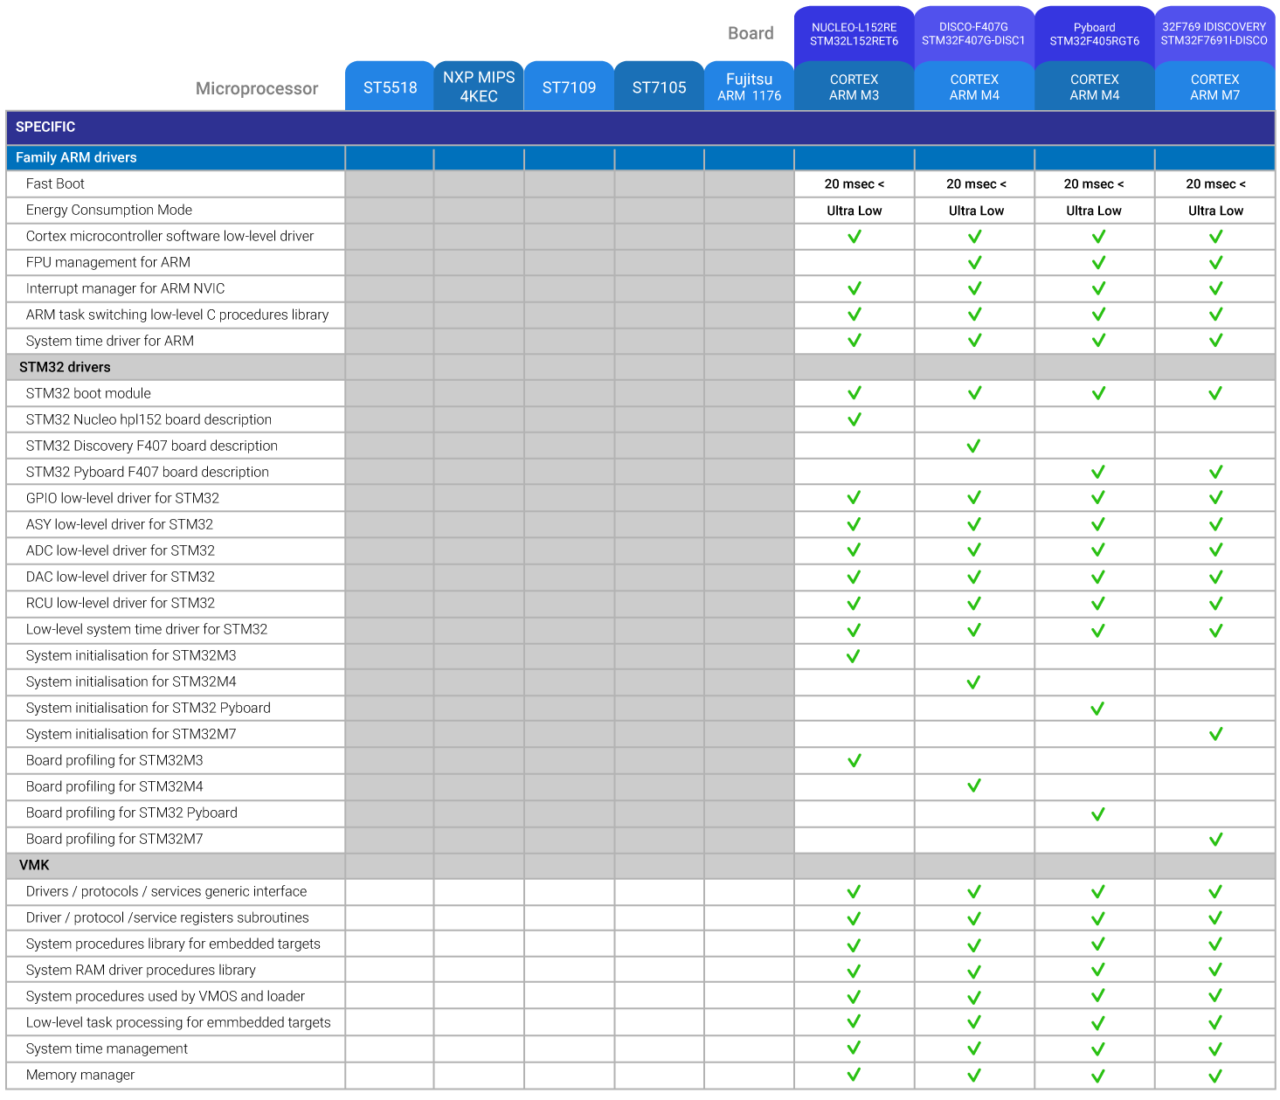Switch to the ST7105 tab
1280x1100 pixels.
tap(659, 88)
